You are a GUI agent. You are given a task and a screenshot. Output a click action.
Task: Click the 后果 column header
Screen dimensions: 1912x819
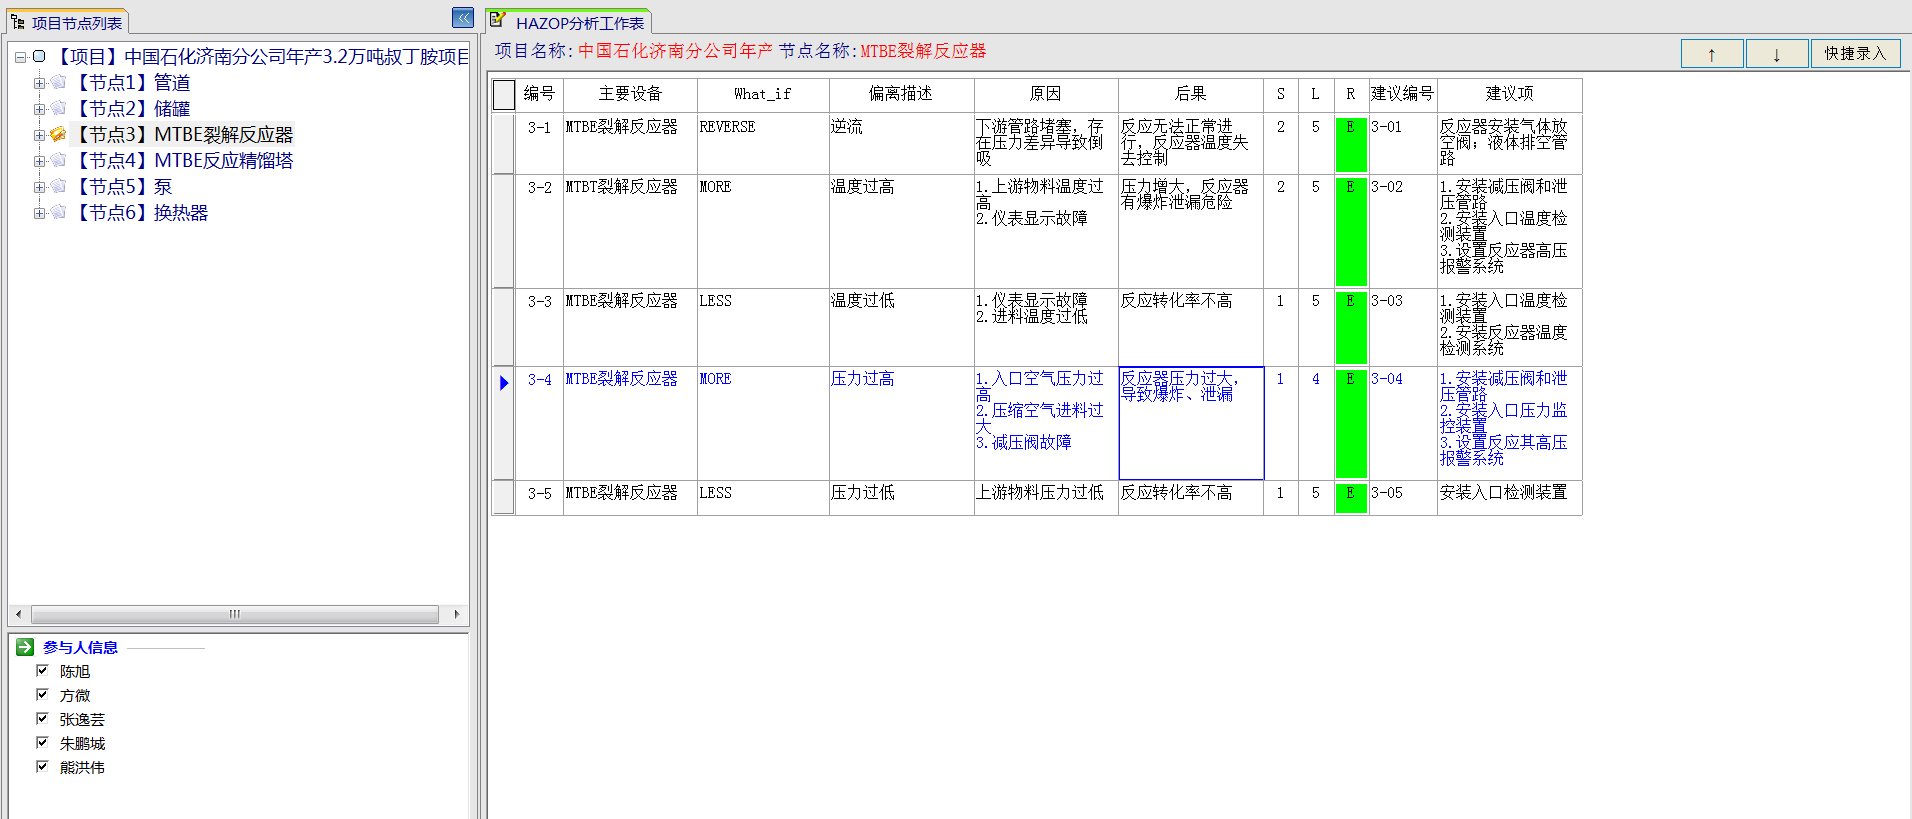click(x=1191, y=95)
